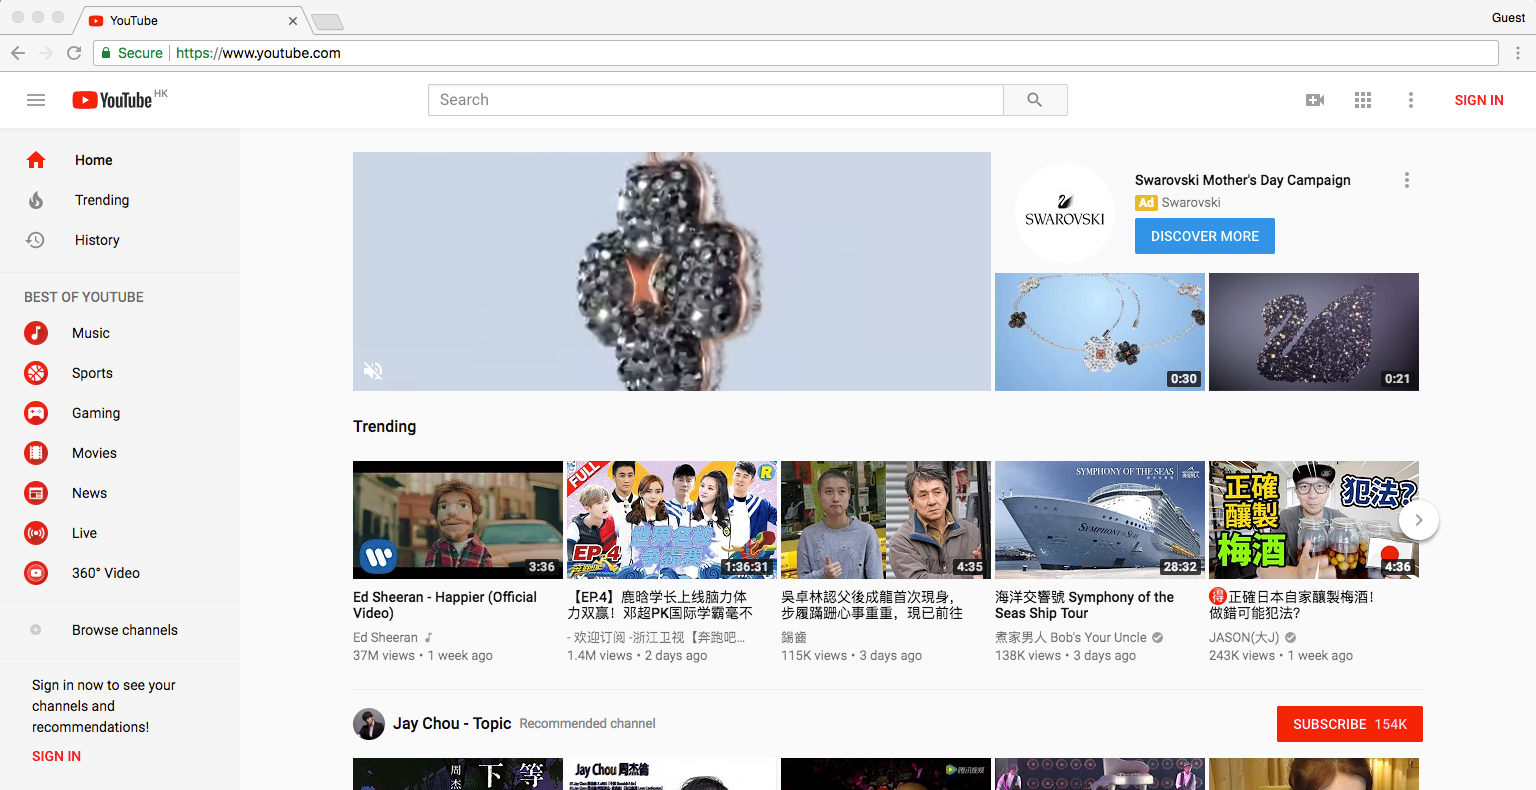Open the Gaming category
This screenshot has width=1536, height=790.
tap(120, 413)
